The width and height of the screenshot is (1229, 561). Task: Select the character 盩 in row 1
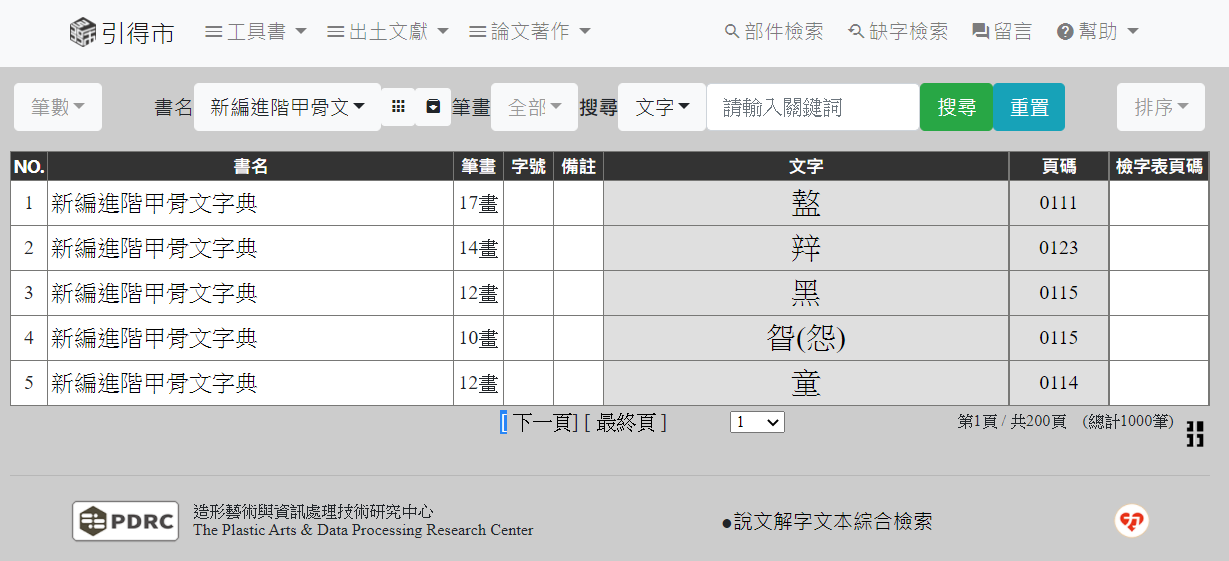tap(806, 204)
